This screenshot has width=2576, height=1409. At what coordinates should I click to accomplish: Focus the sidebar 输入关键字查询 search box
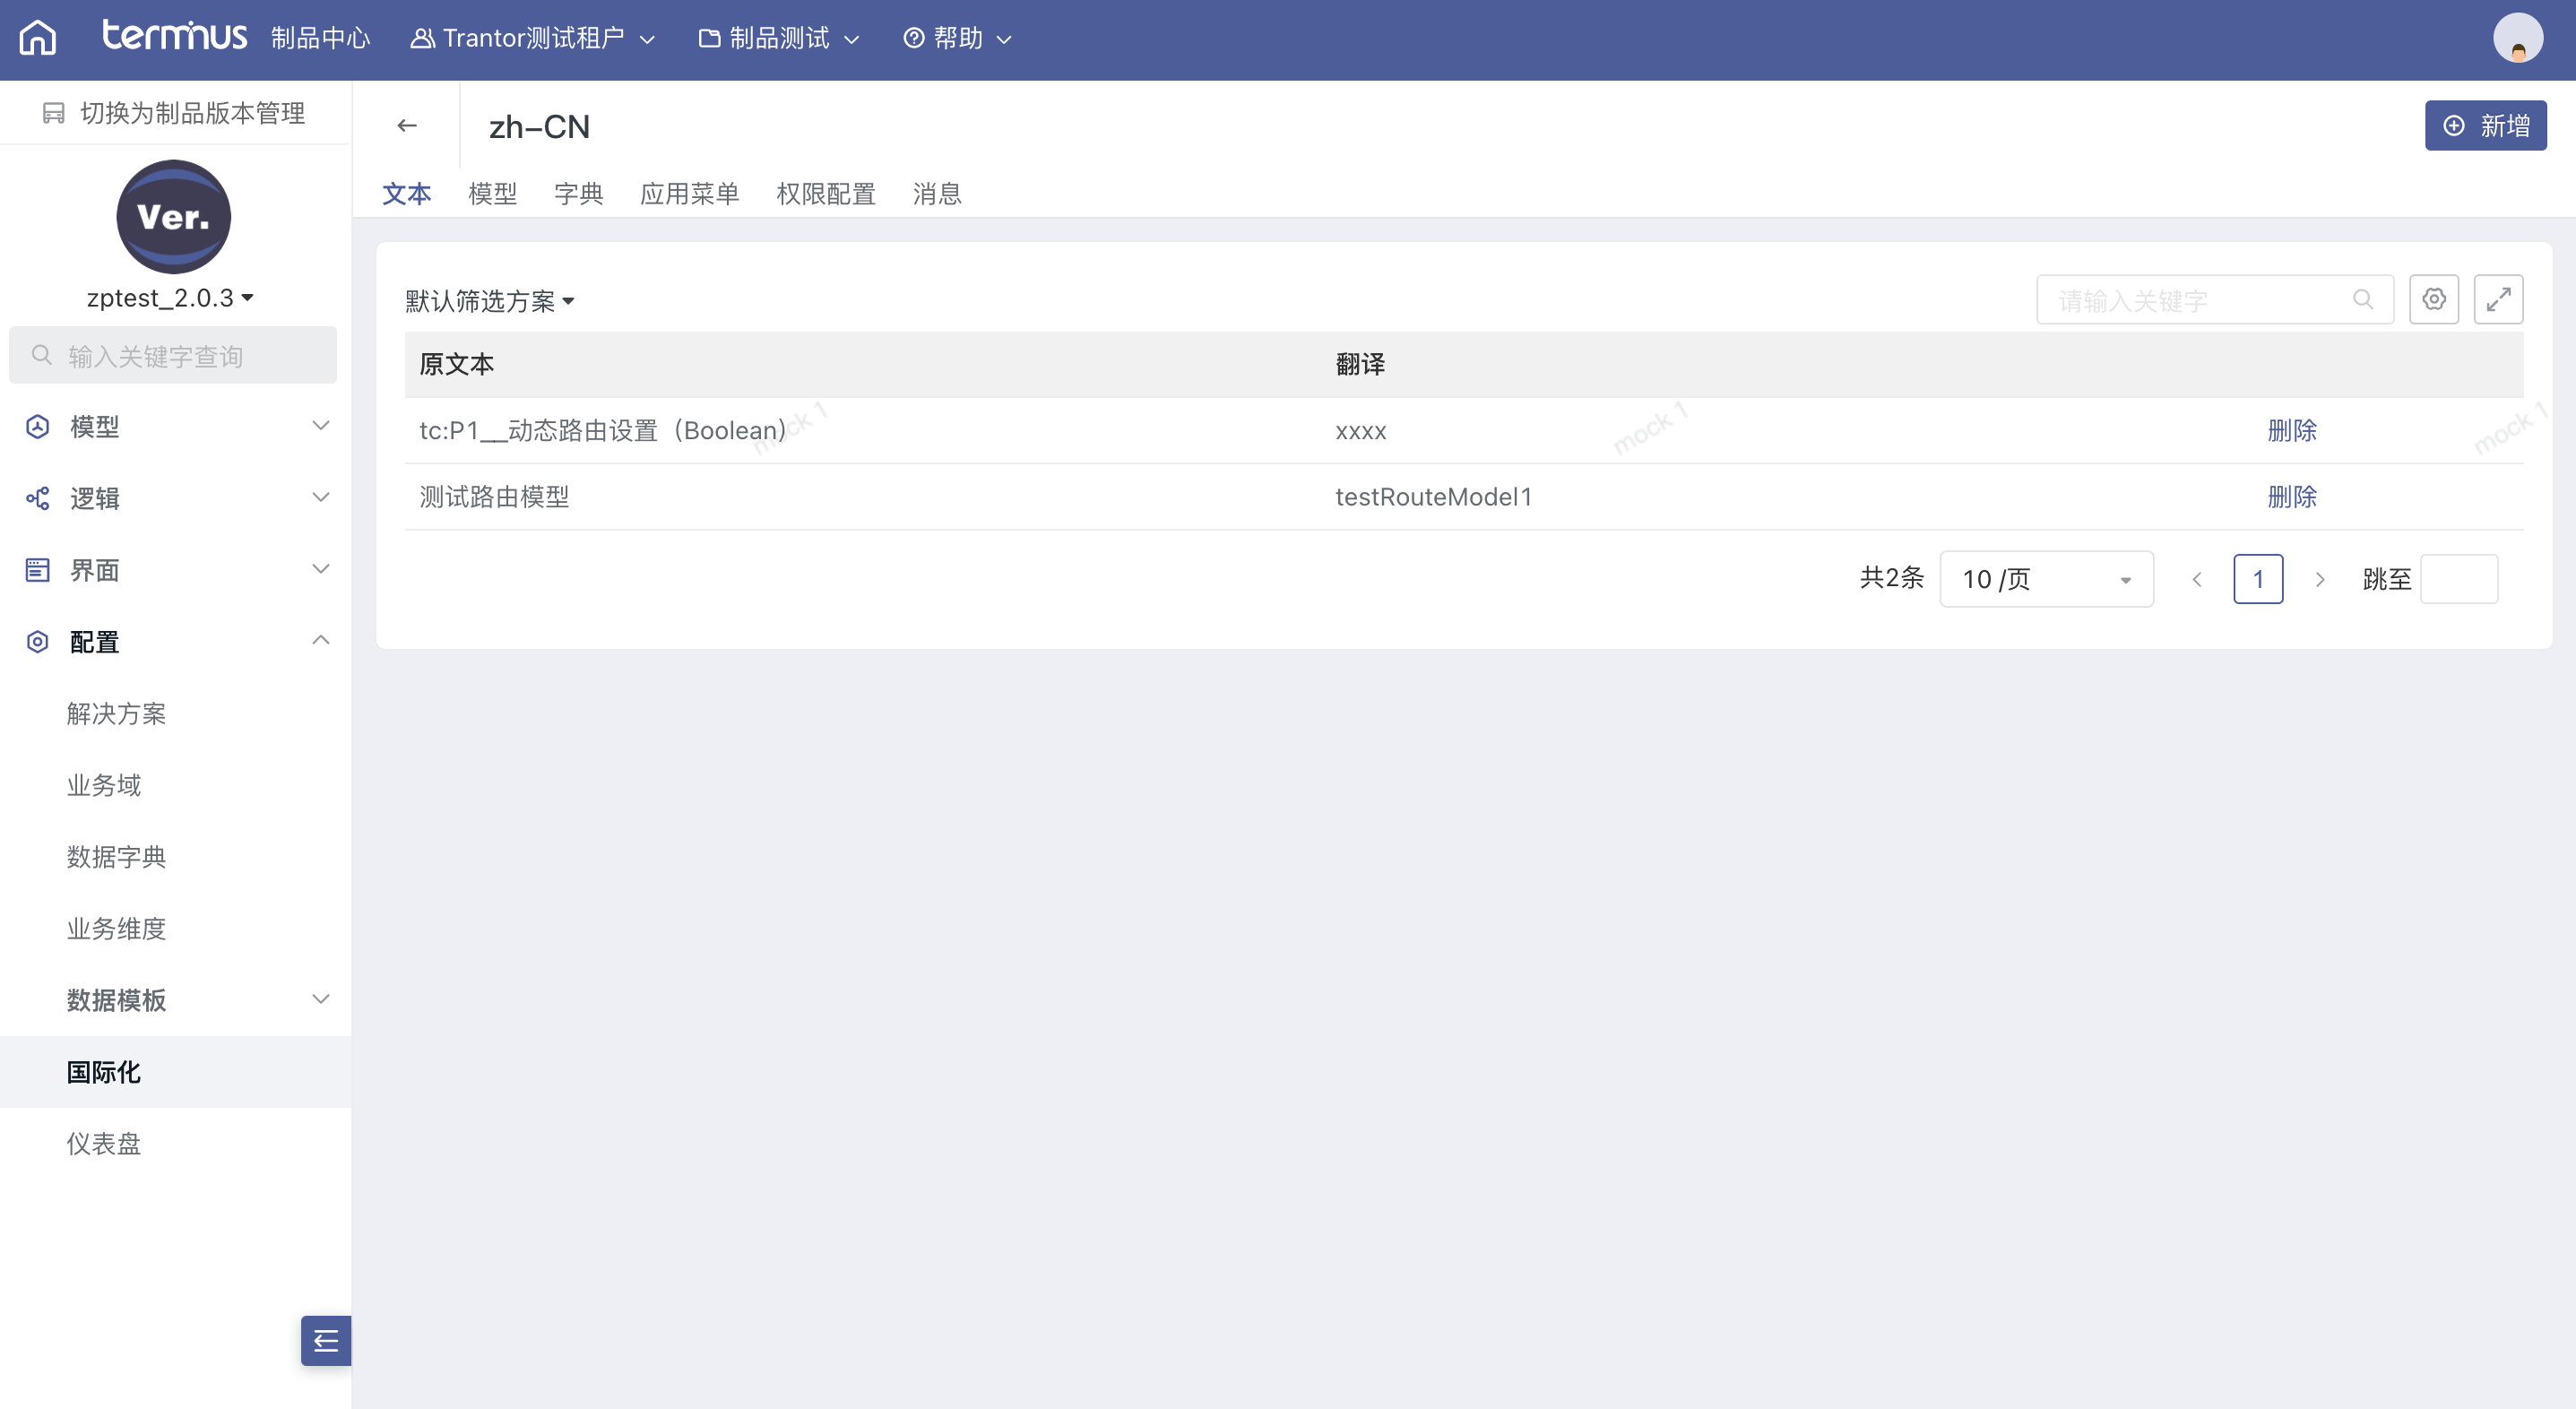coord(173,356)
